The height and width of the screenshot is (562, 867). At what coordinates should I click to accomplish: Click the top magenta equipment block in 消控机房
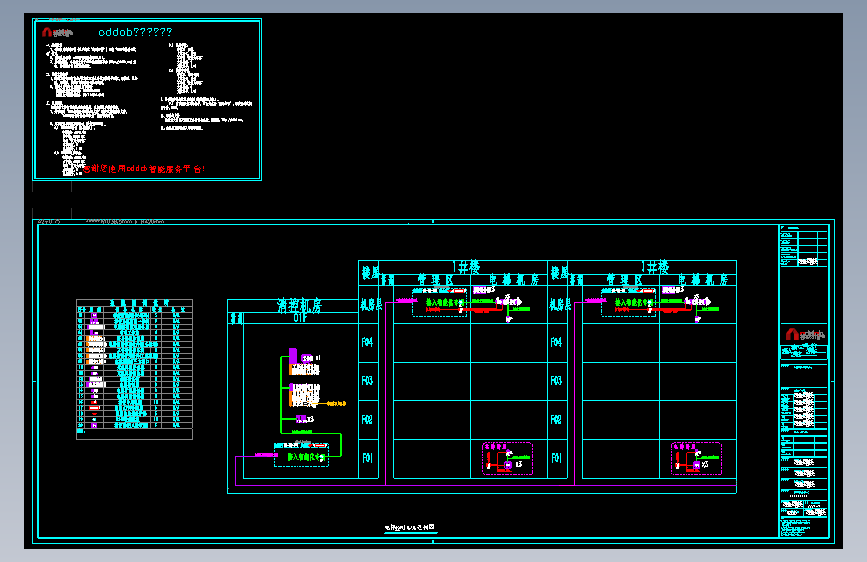pyautogui.click(x=293, y=355)
